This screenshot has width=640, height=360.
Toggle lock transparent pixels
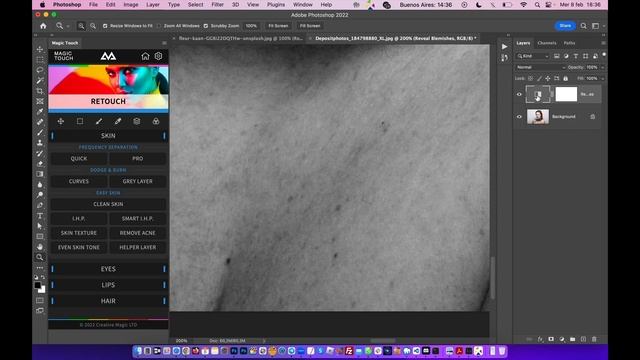(x=530, y=78)
